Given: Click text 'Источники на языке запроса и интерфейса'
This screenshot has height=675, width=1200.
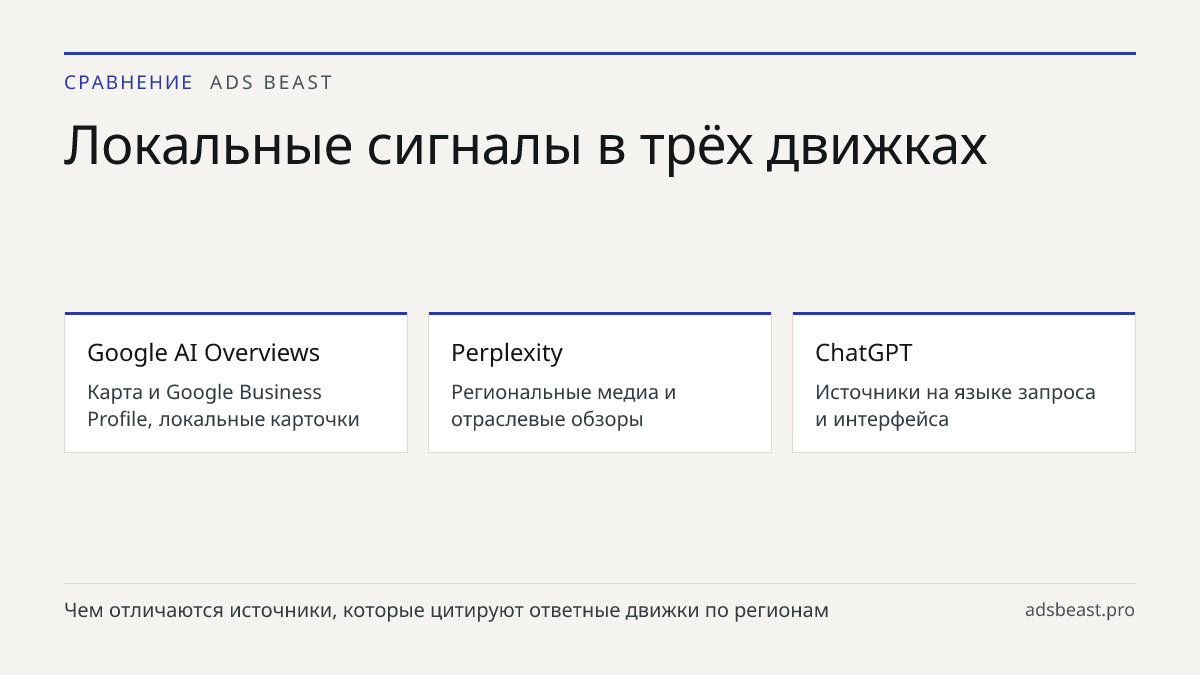Looking at the screenshot, I should (x=955, y=406).
